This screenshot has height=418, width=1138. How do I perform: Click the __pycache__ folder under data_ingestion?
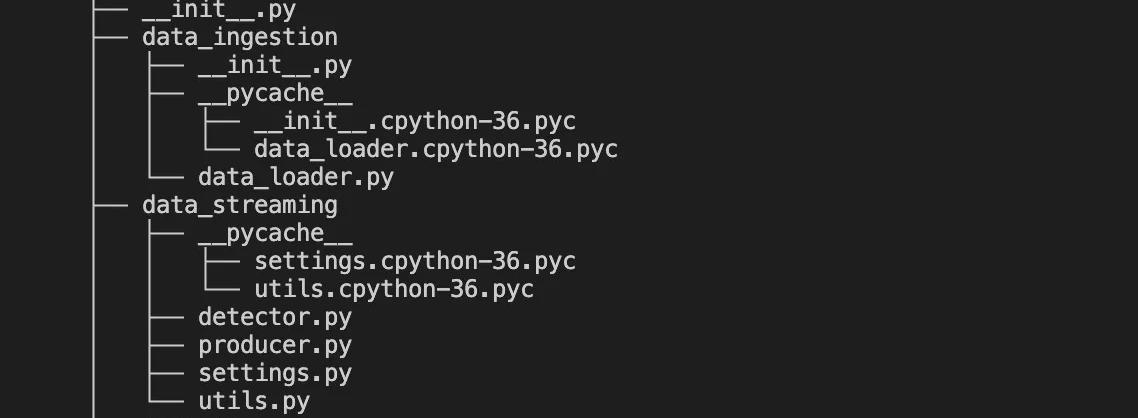[275, 93]
